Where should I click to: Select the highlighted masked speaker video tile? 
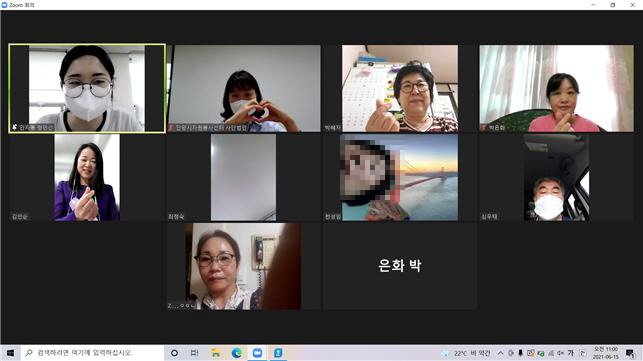[x=87, y=89]
